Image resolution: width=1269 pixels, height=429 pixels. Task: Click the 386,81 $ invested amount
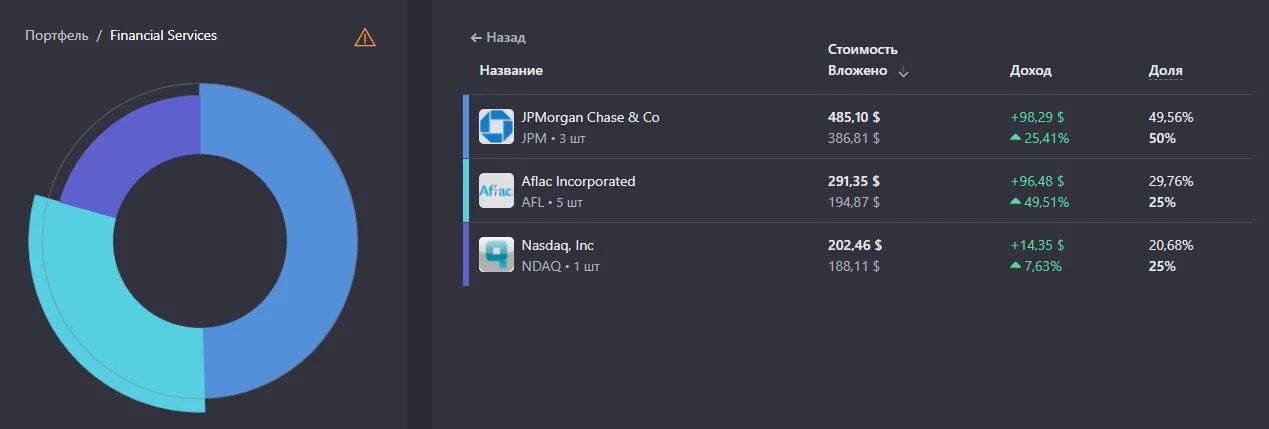tap(854, 138)
